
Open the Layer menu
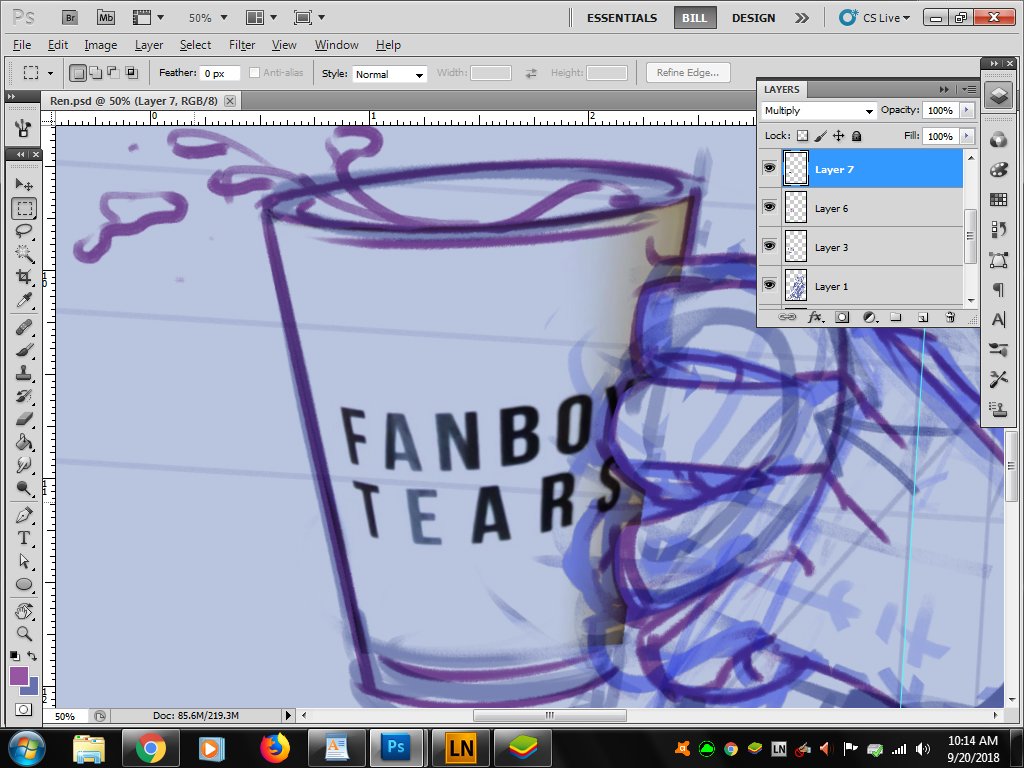tap(149, 45)
